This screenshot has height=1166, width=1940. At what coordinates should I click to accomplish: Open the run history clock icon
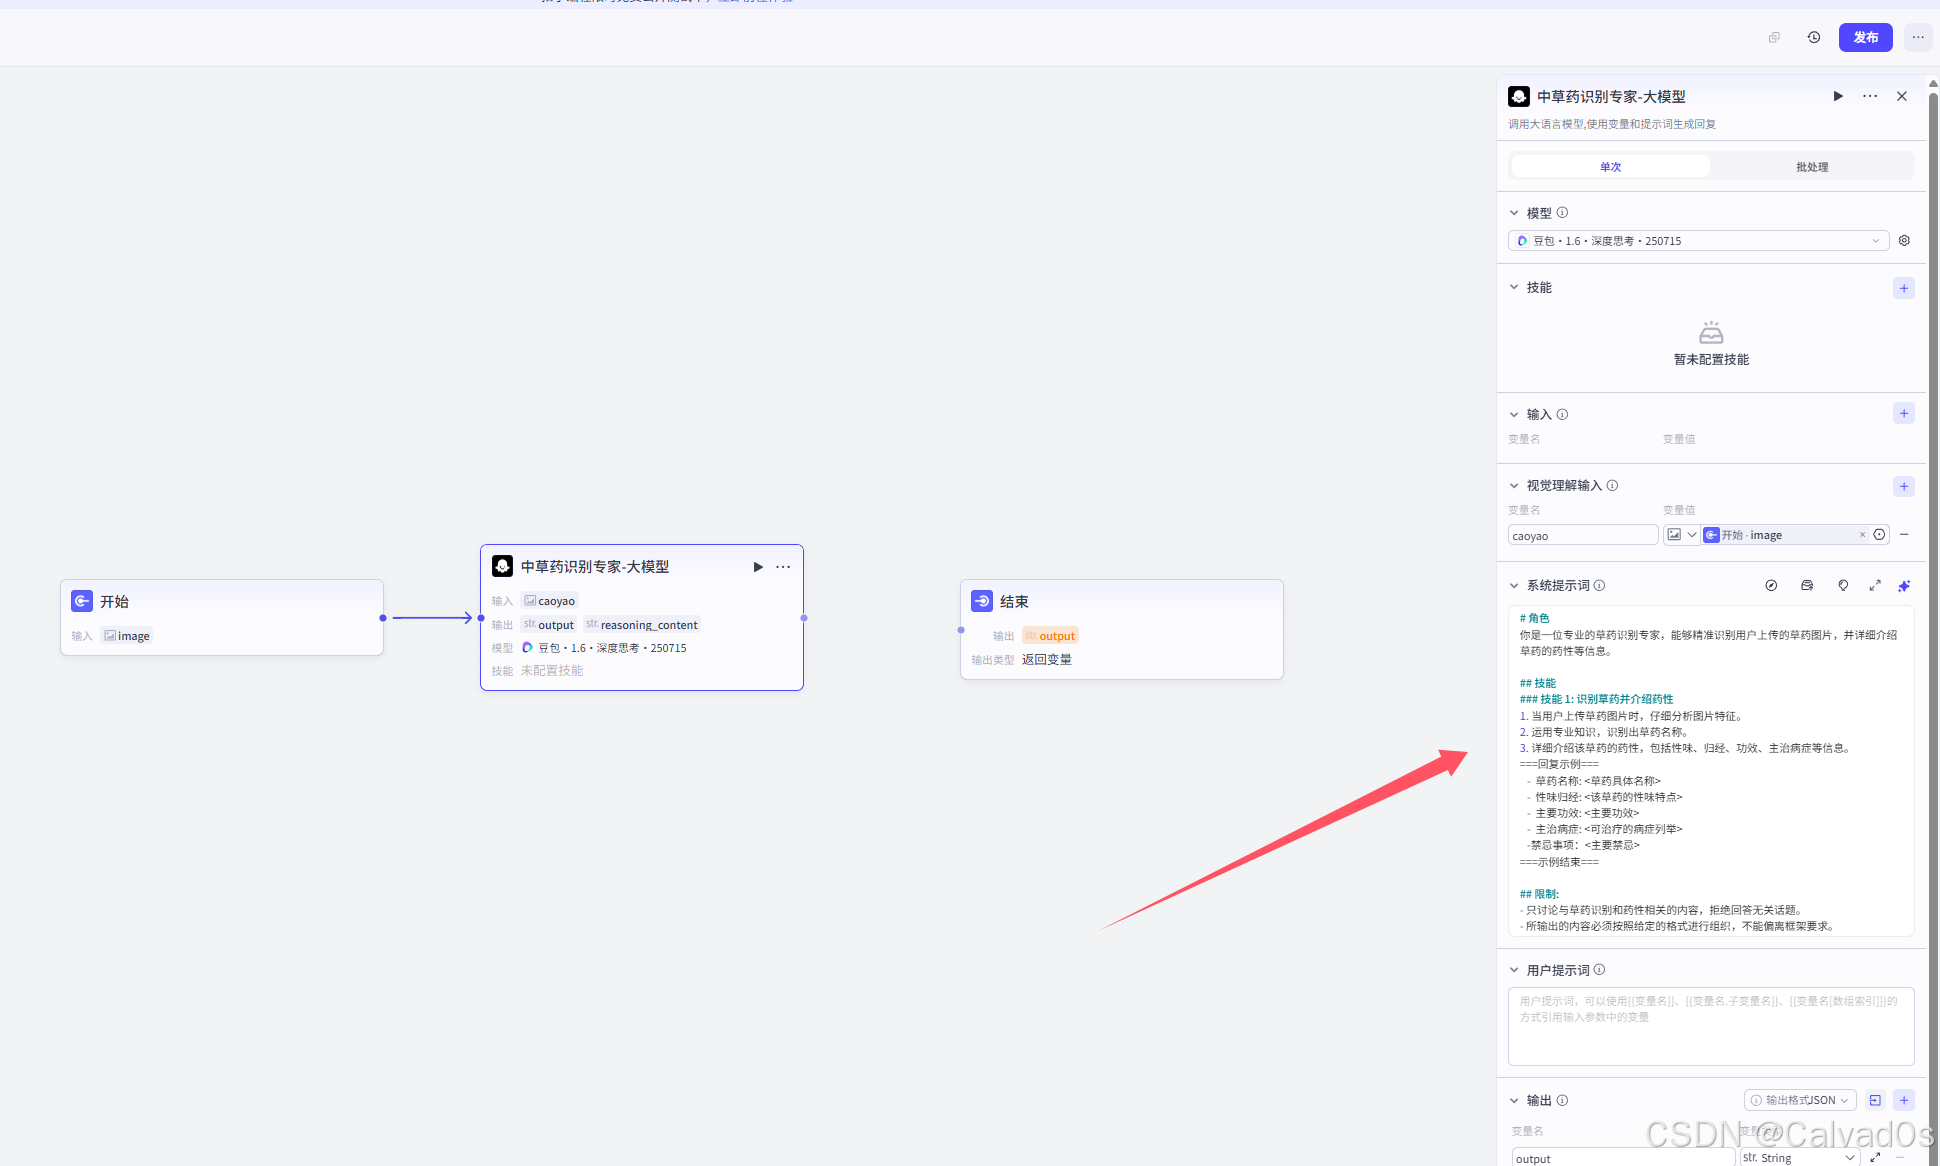click(1814, 38)
